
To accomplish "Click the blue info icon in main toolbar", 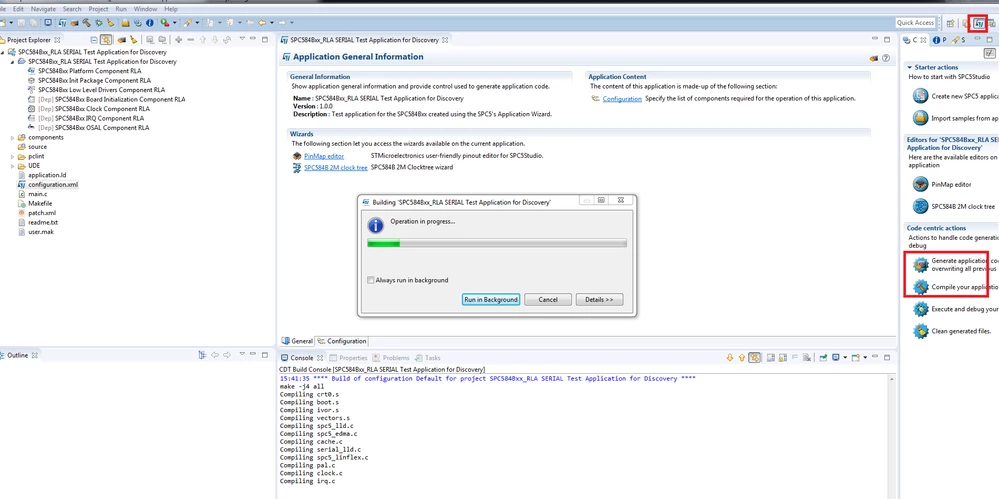I will [150, 23].
